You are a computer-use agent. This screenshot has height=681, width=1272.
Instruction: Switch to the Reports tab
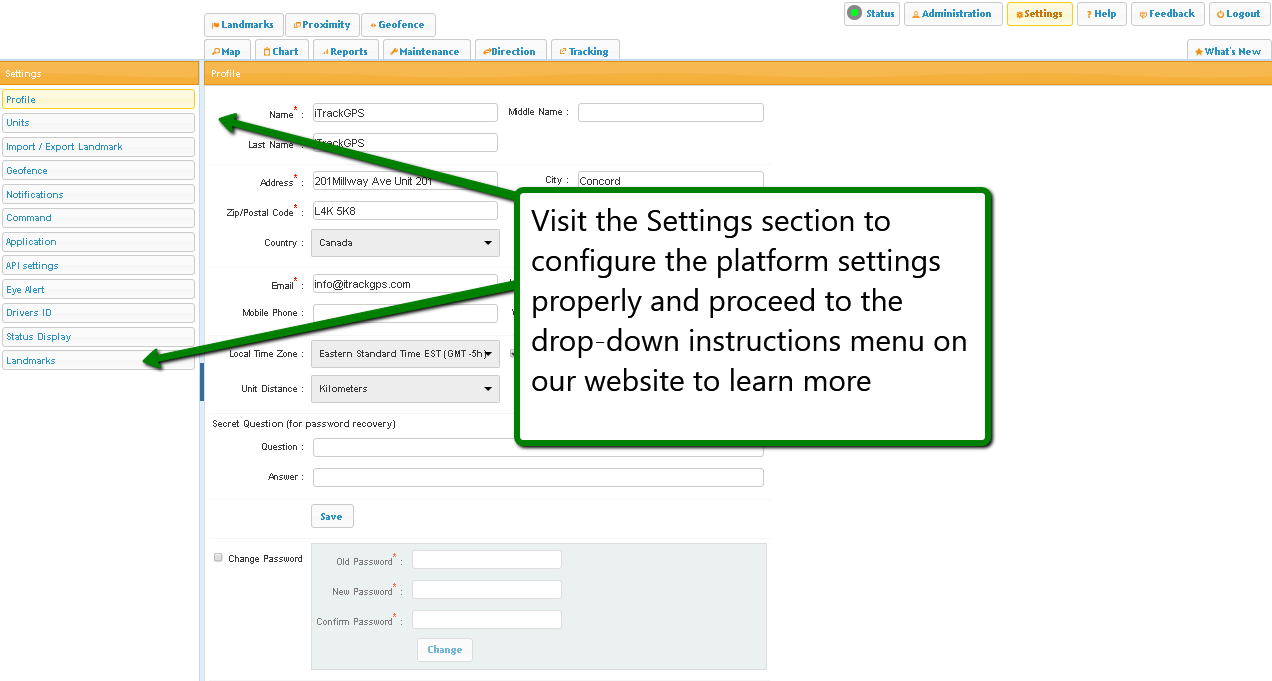[345, 51]
